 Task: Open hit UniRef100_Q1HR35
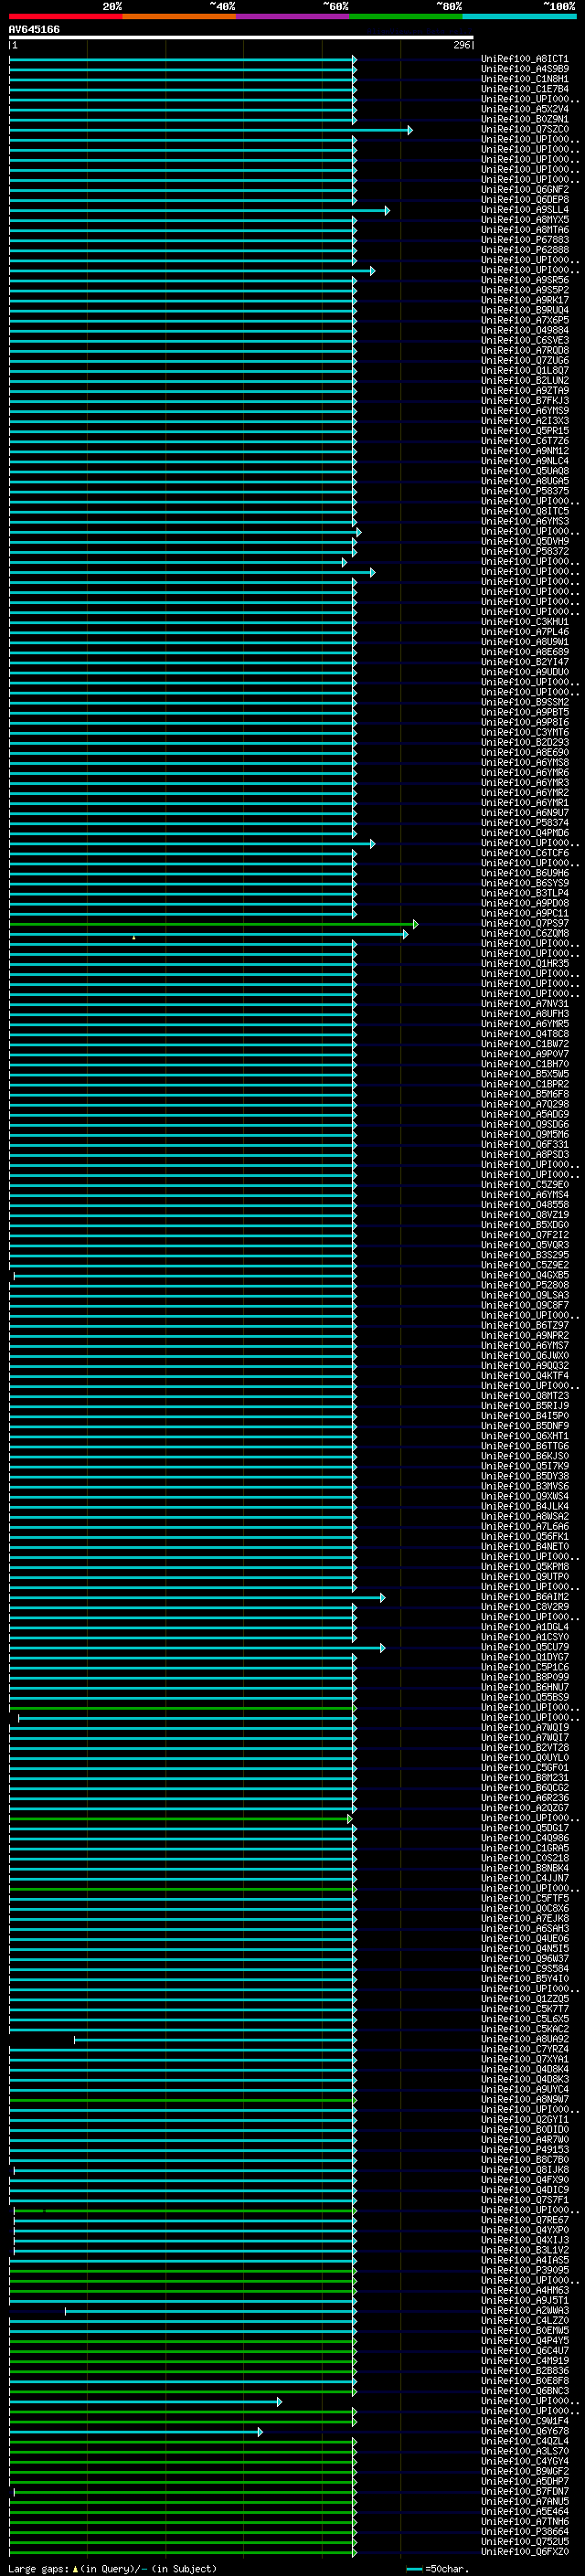[x=524, y=964]
